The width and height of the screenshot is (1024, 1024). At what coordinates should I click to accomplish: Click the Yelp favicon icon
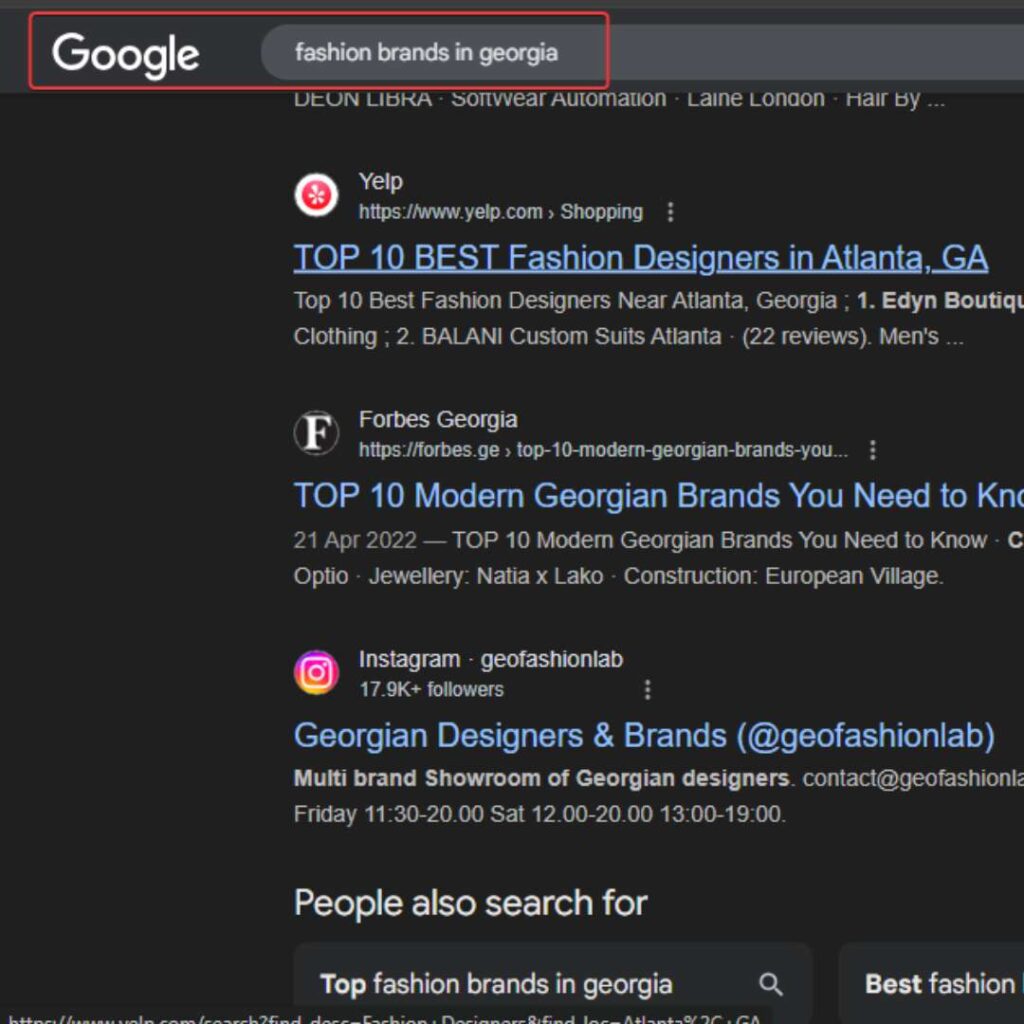316,195
